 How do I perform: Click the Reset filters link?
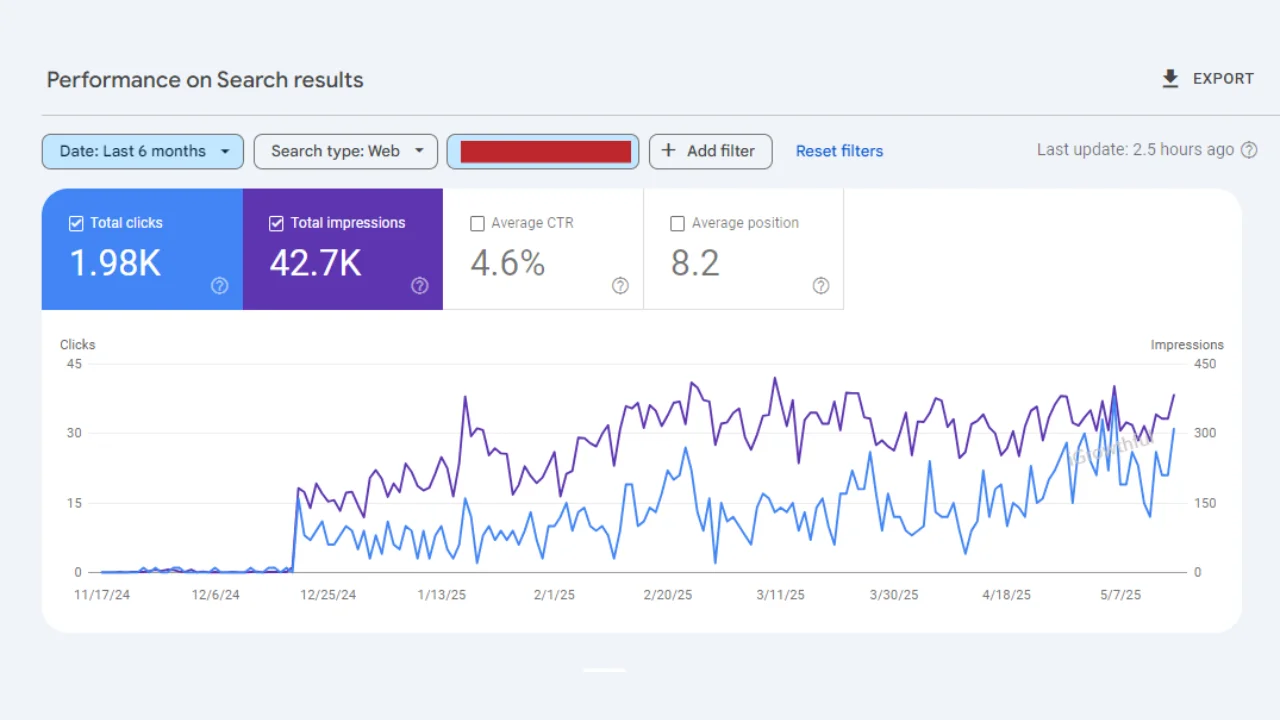840,151
